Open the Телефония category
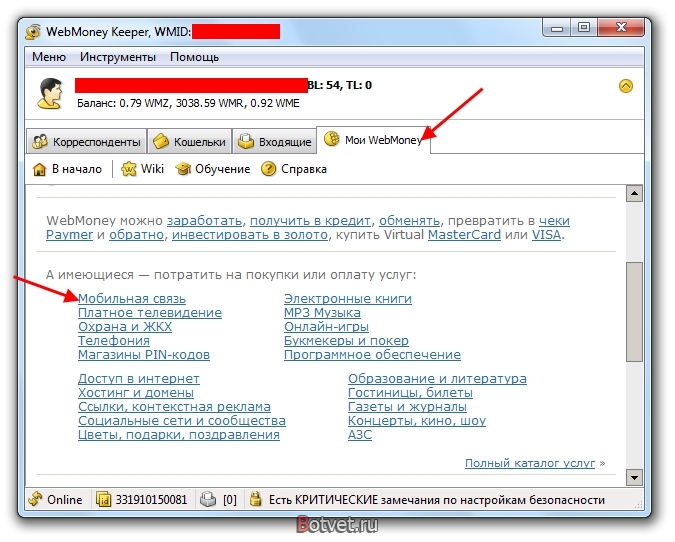 [x=114, y=341]
